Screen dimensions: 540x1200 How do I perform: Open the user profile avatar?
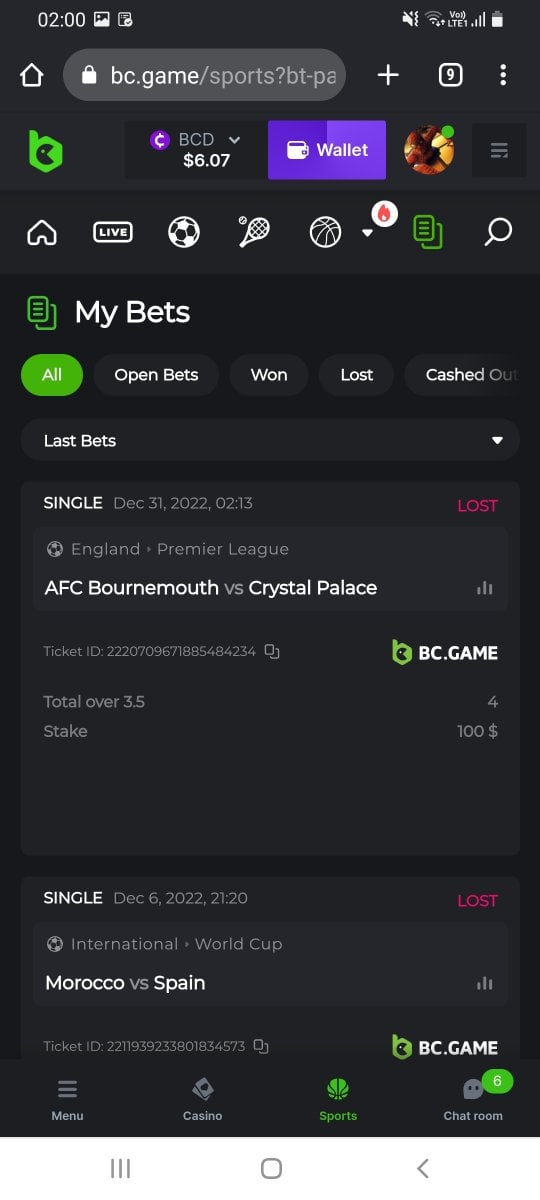(x=429, y=150)
